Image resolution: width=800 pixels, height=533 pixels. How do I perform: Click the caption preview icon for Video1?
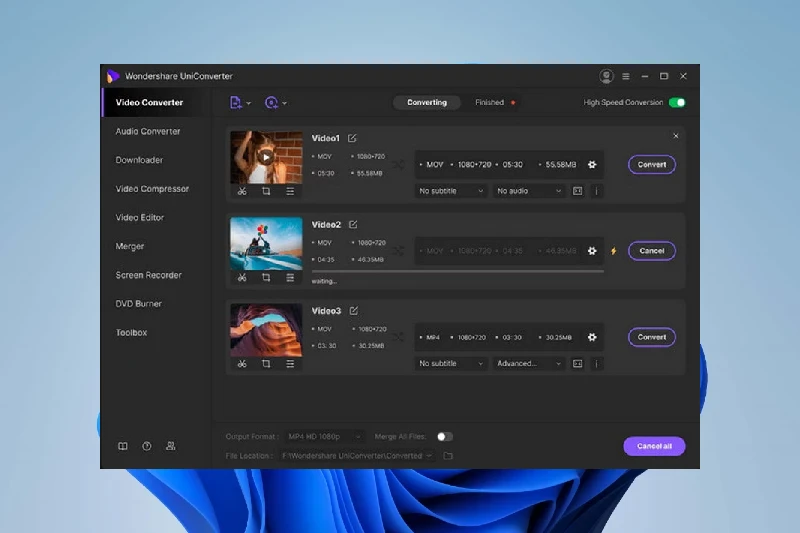coord(578,191)
